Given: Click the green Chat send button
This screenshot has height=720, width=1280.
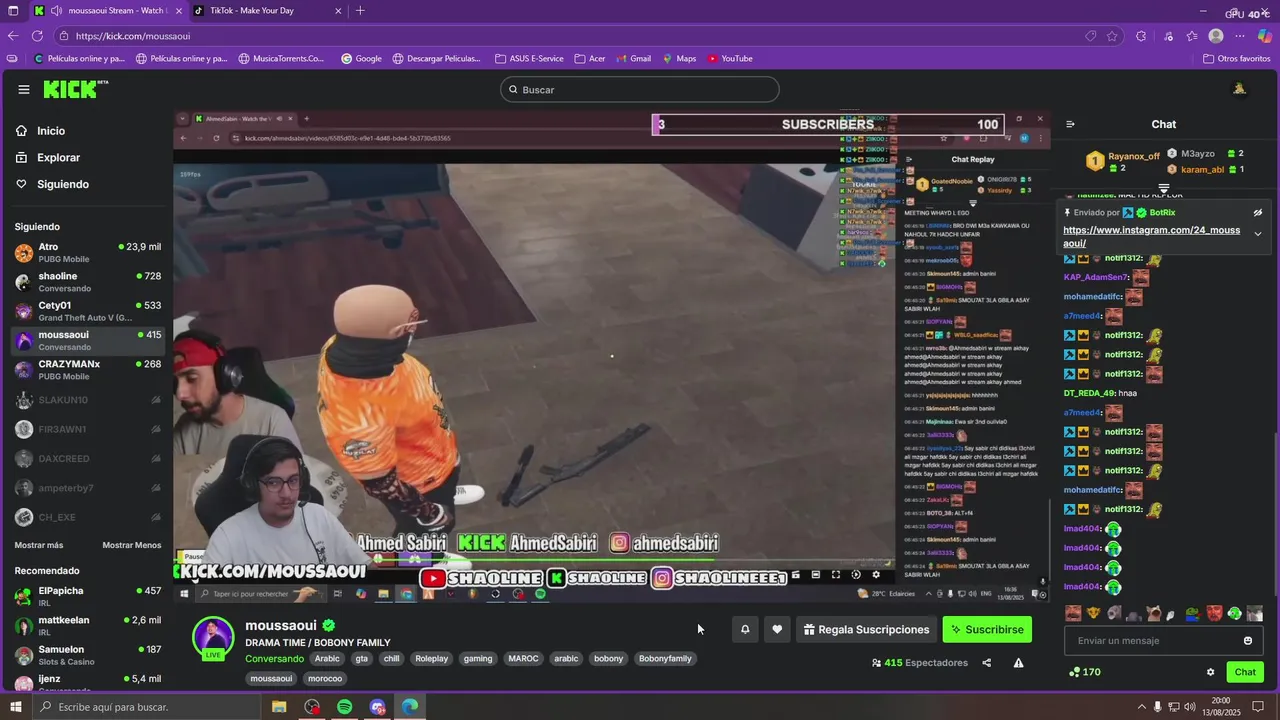Looking at the screenshot, I should [1245, 672].
